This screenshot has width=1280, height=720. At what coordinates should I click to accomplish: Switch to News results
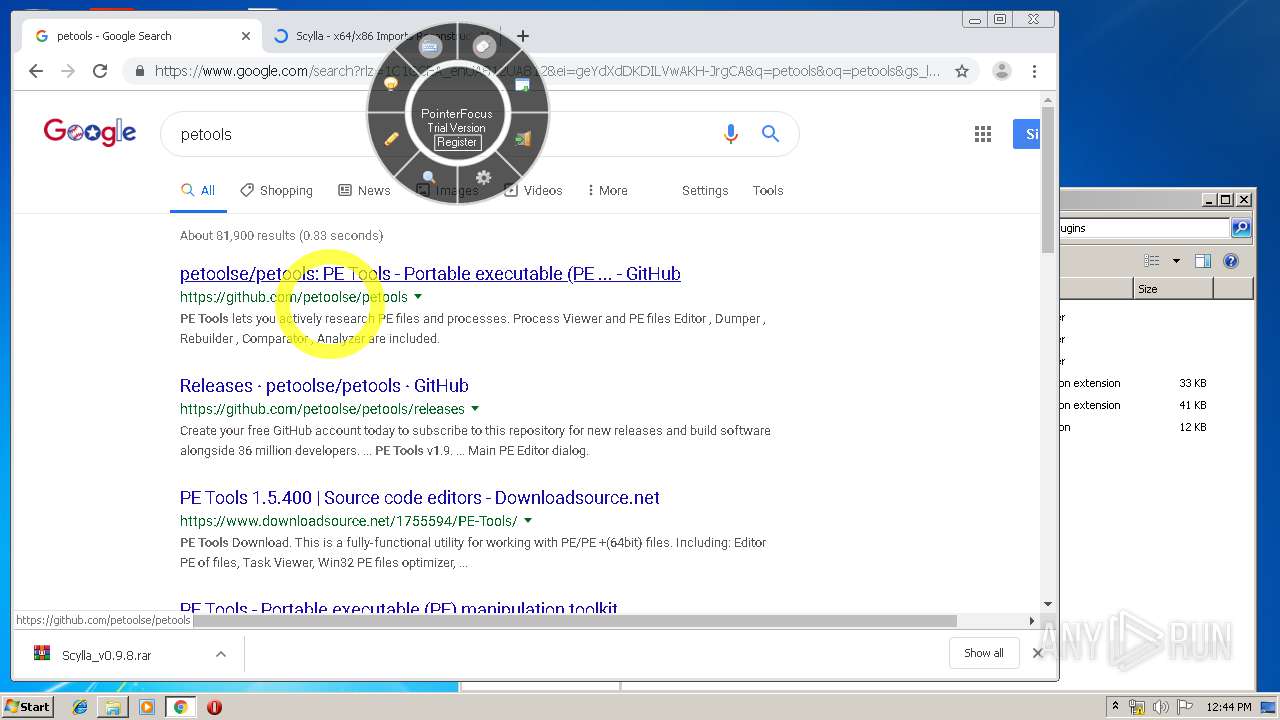(x=364, y=190)
